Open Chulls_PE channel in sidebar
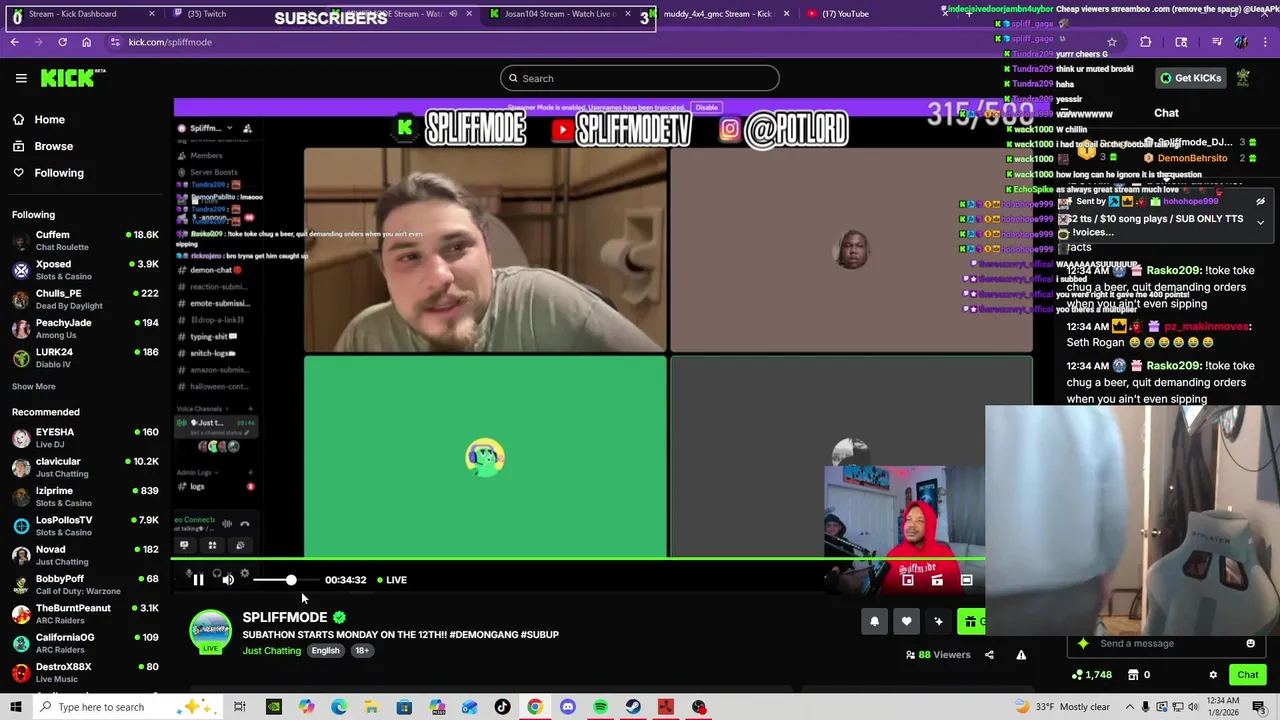 point(85,299)
